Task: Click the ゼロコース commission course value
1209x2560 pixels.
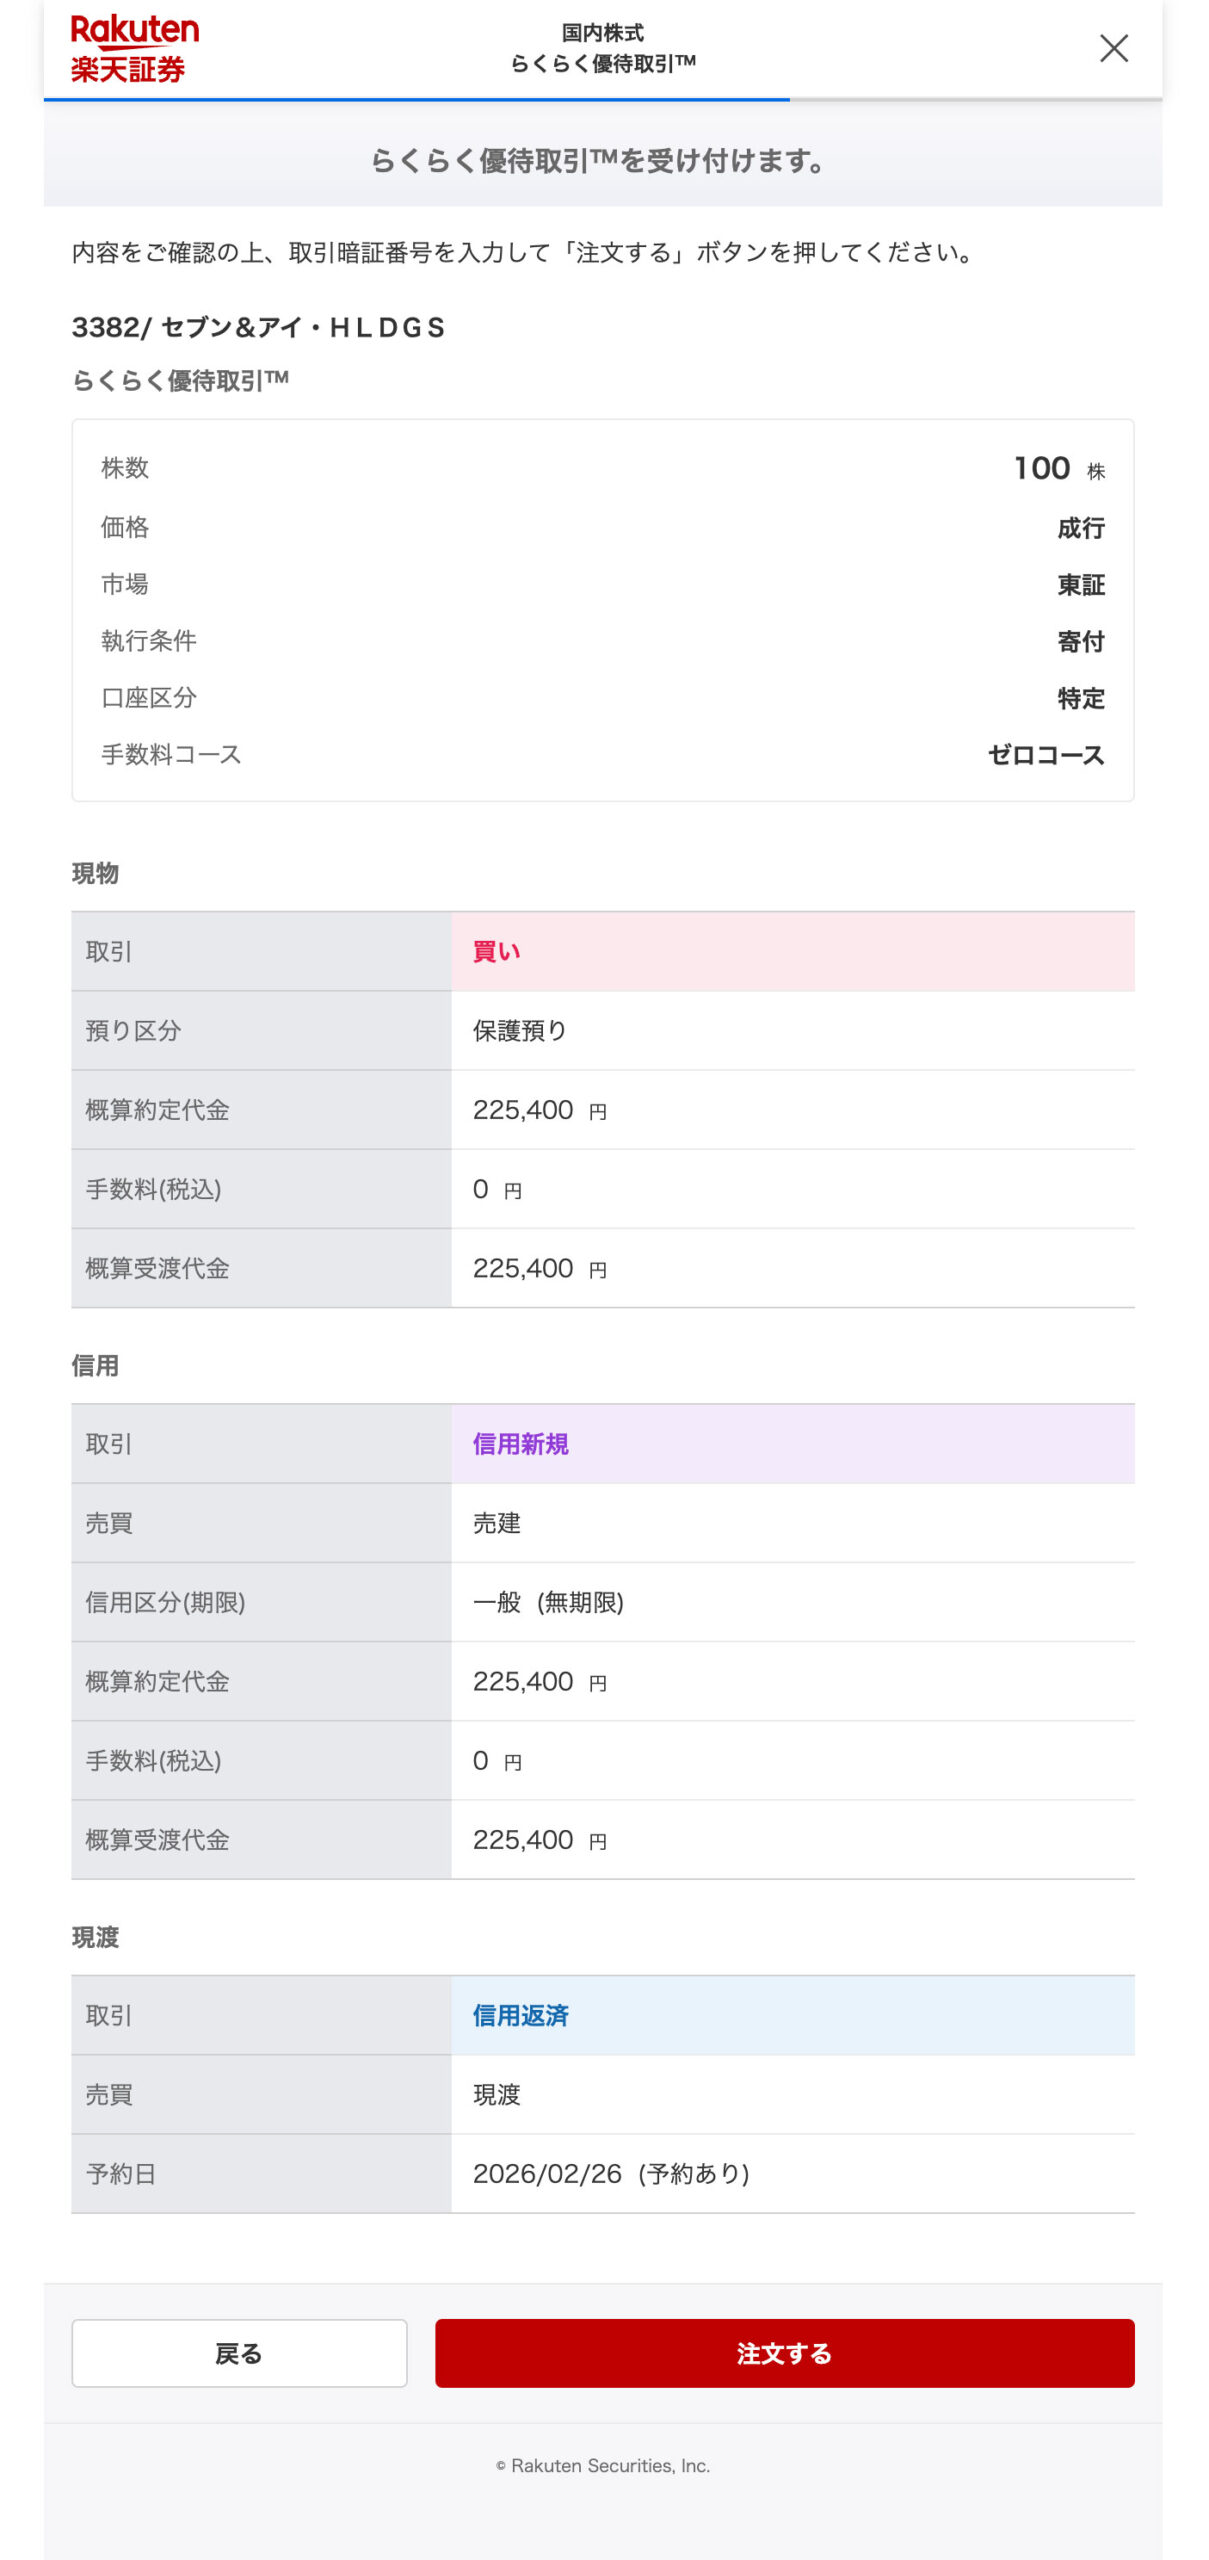Action: point(1045,755)
